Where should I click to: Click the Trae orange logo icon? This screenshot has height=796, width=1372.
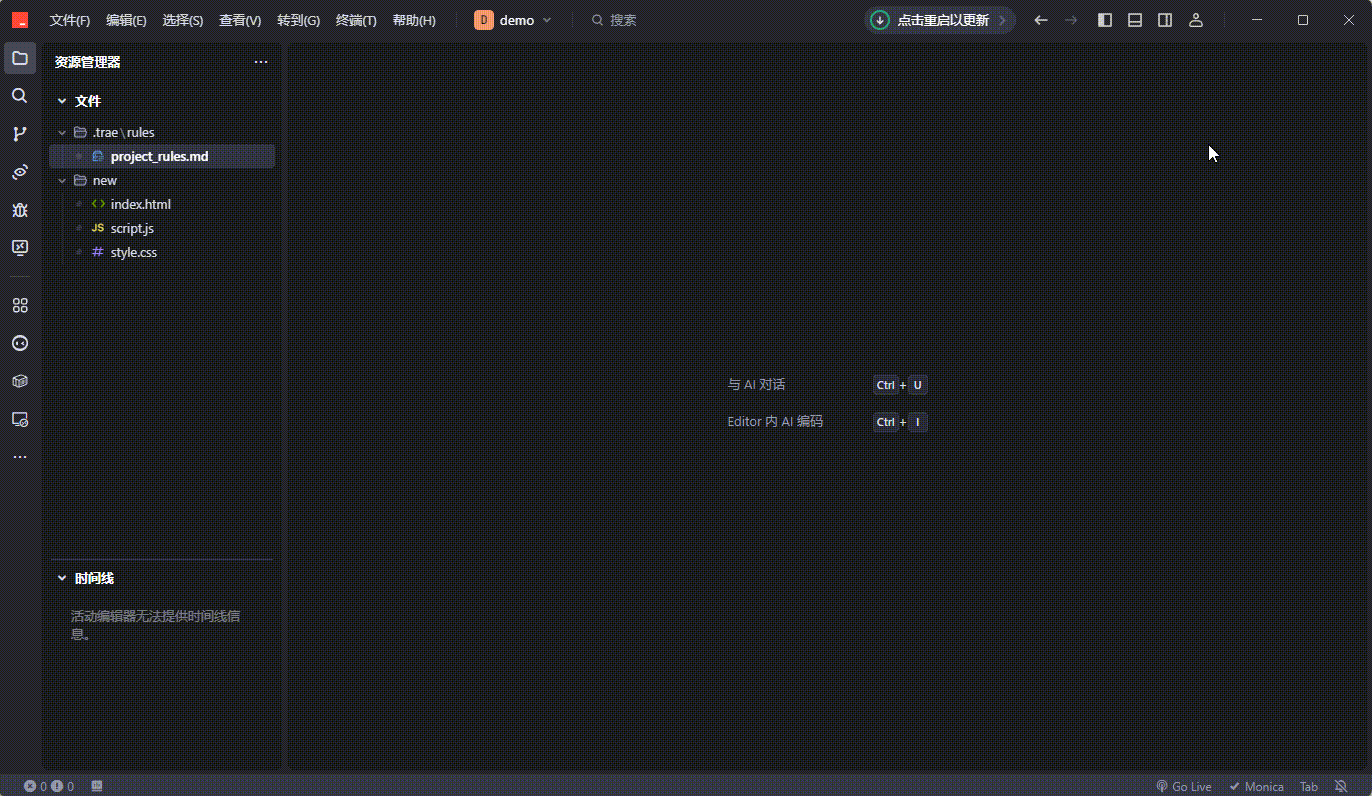click(20, 20)
